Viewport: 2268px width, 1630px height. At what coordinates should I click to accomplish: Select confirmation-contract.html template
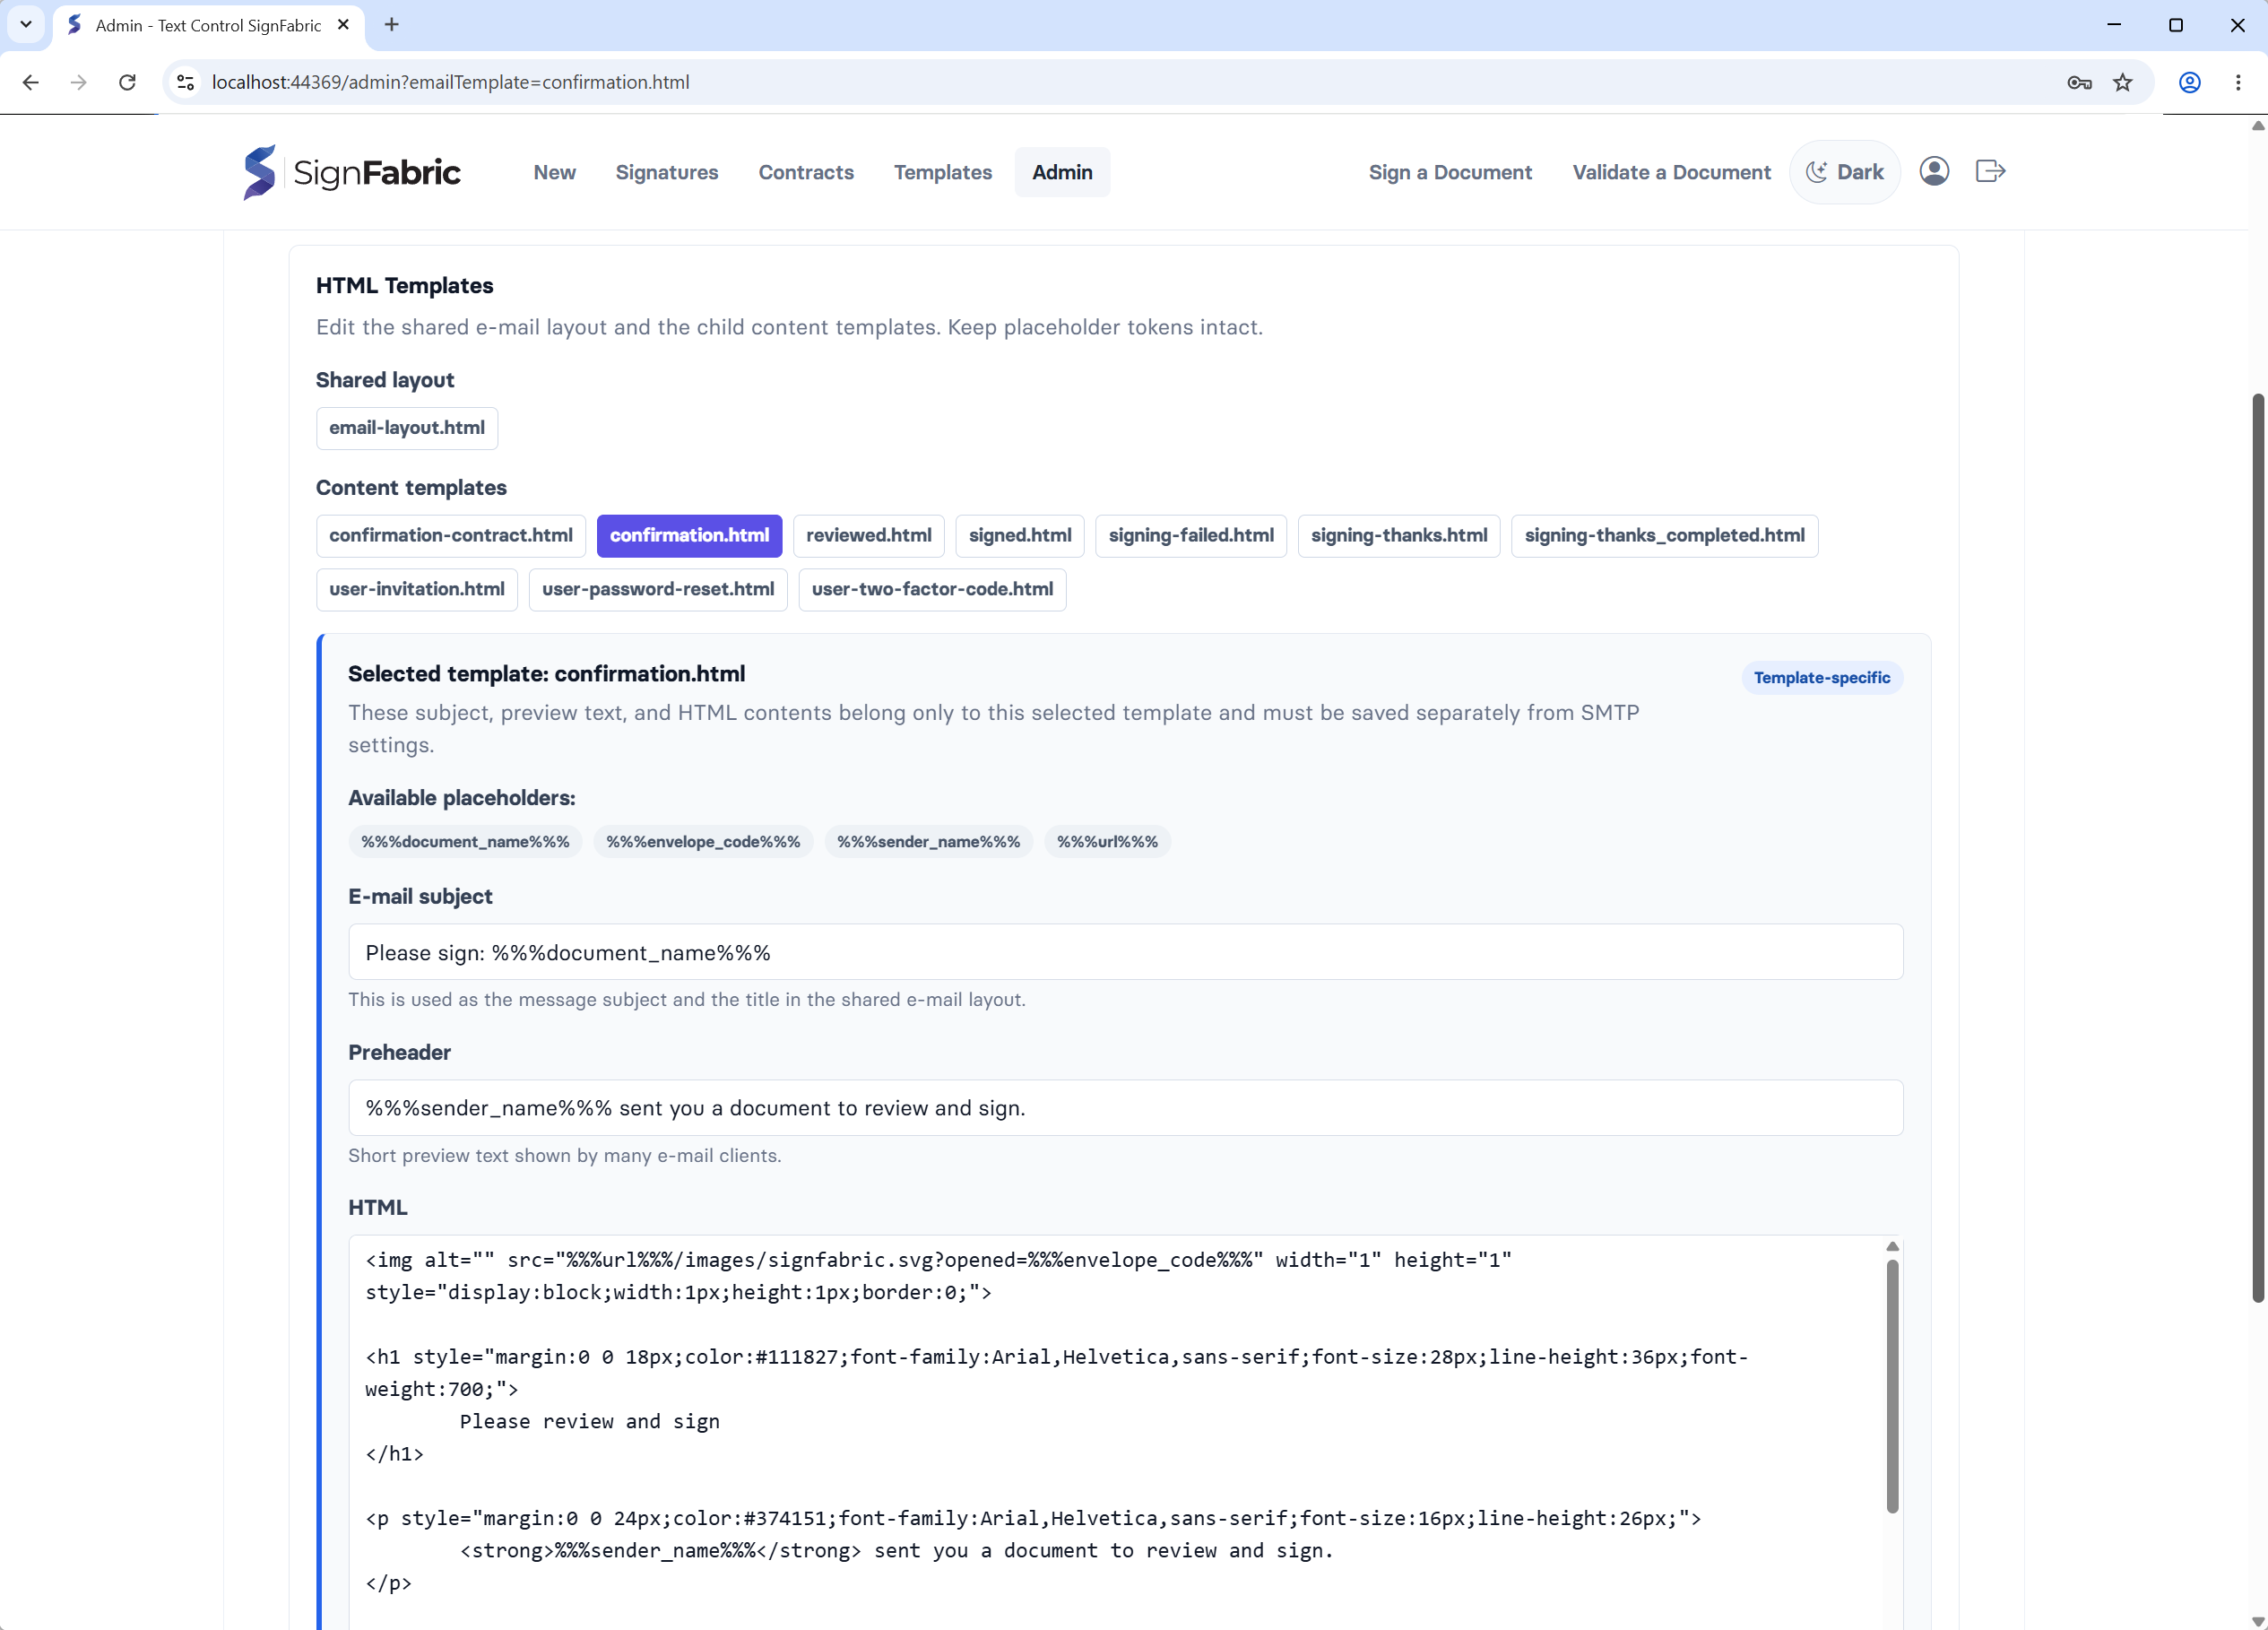tap(451, 536)
